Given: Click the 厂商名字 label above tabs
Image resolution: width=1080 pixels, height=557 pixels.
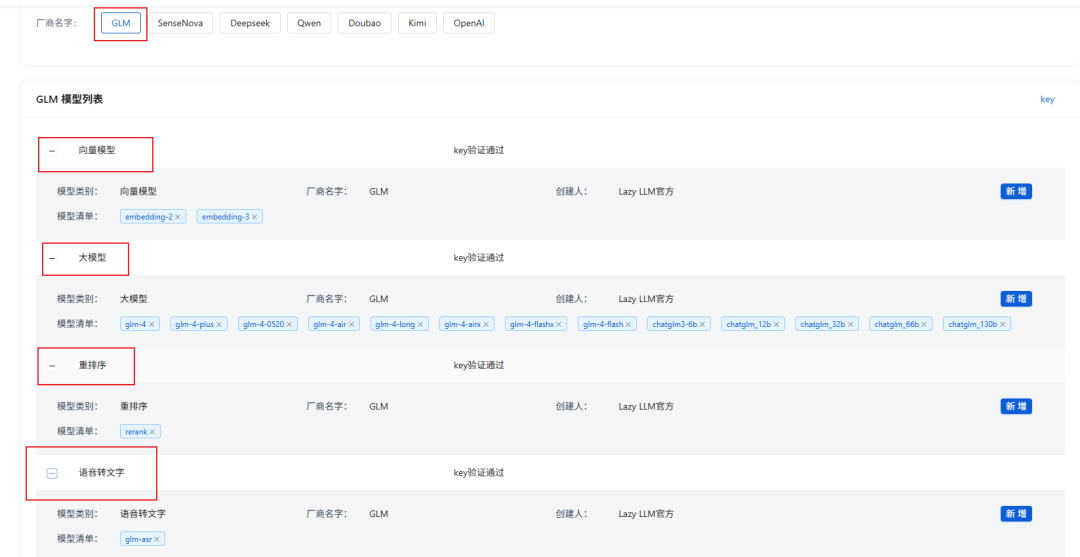Looking at the screenshot, I should (56, 23).
